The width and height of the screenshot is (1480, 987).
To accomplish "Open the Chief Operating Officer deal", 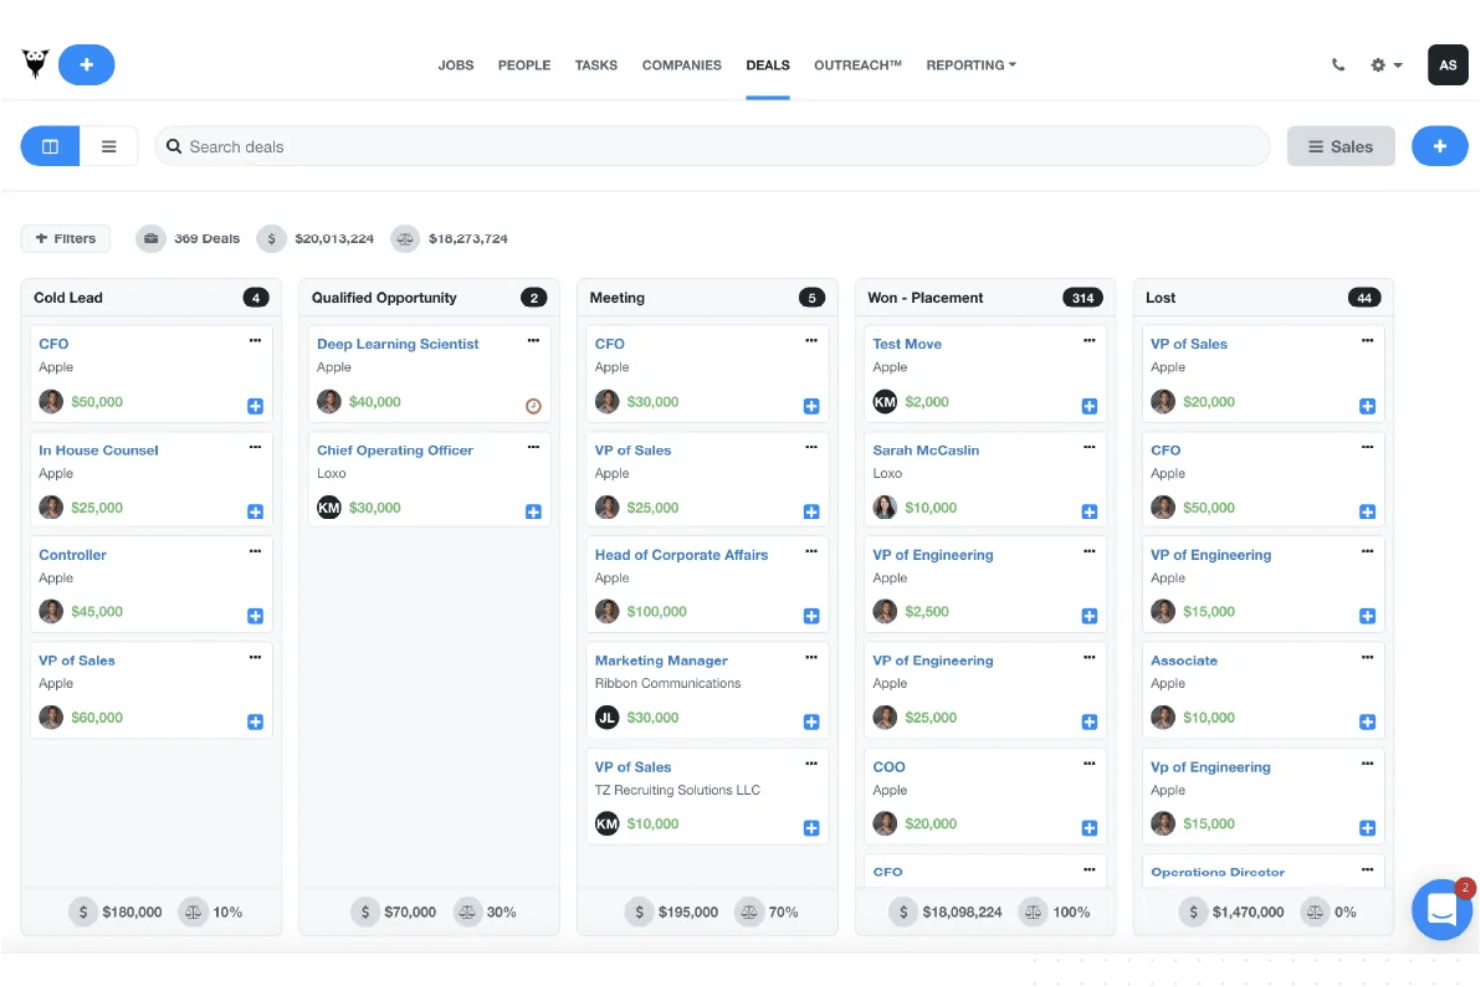I will click(395, 451).
